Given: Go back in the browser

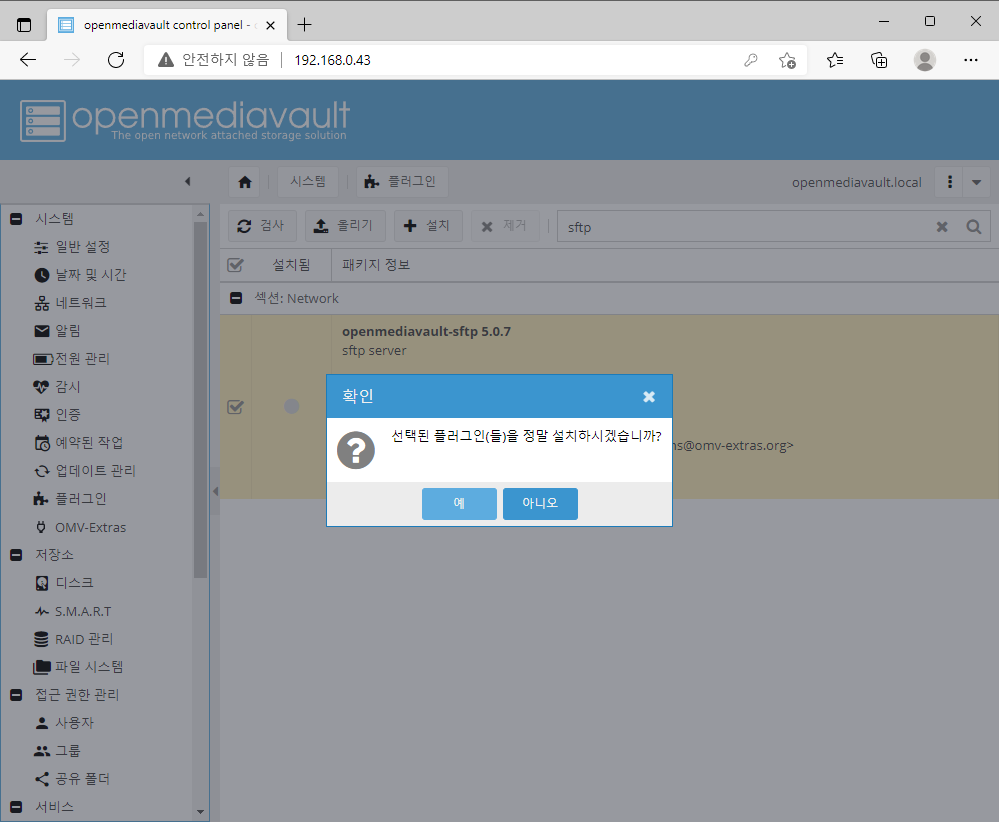Looking at the screenshot, I should pyautogui.click(x=28, y=60).
